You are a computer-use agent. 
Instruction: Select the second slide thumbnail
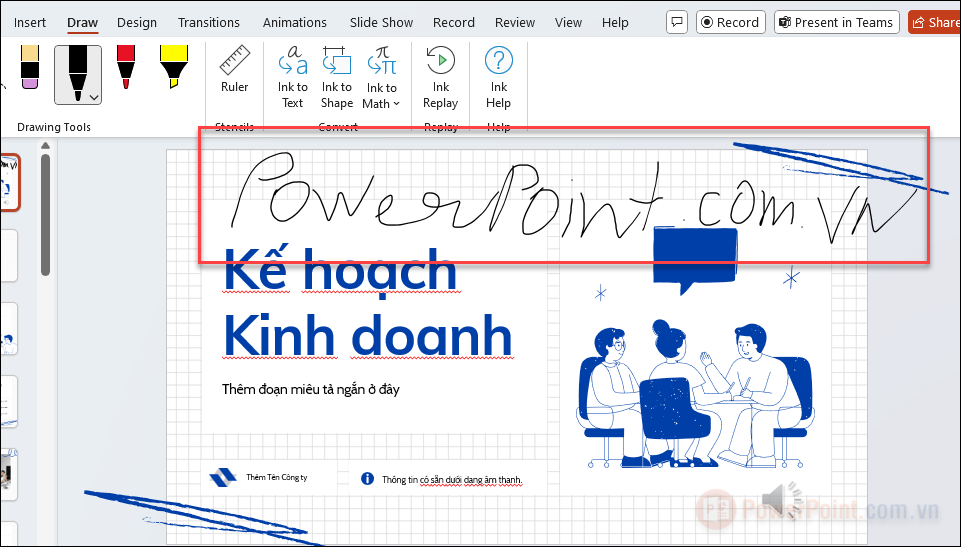[x=9, y=255]
